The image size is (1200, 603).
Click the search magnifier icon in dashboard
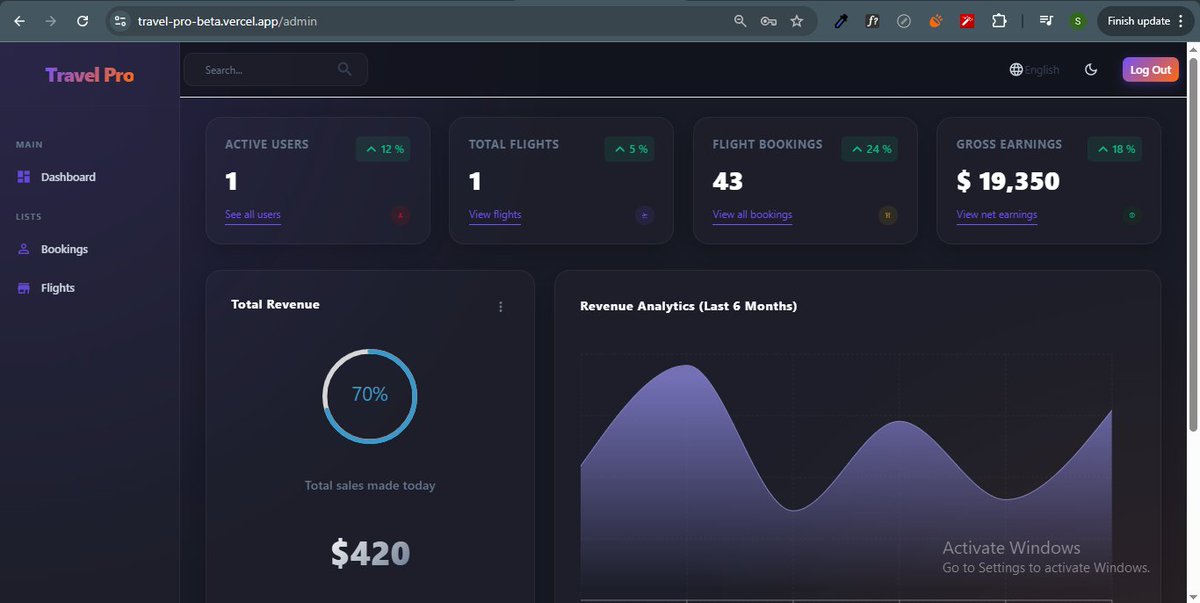coord(345,69)
